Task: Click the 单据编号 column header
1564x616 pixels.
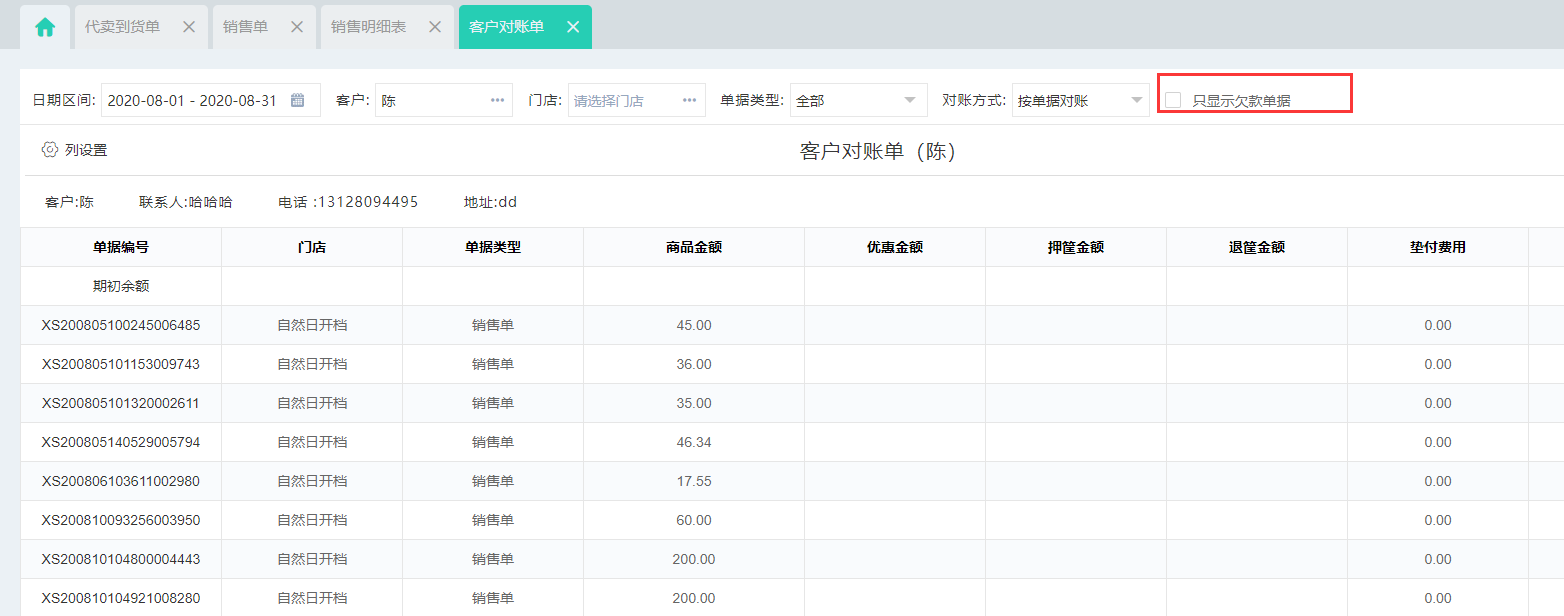Action: (x=121, y=247)
